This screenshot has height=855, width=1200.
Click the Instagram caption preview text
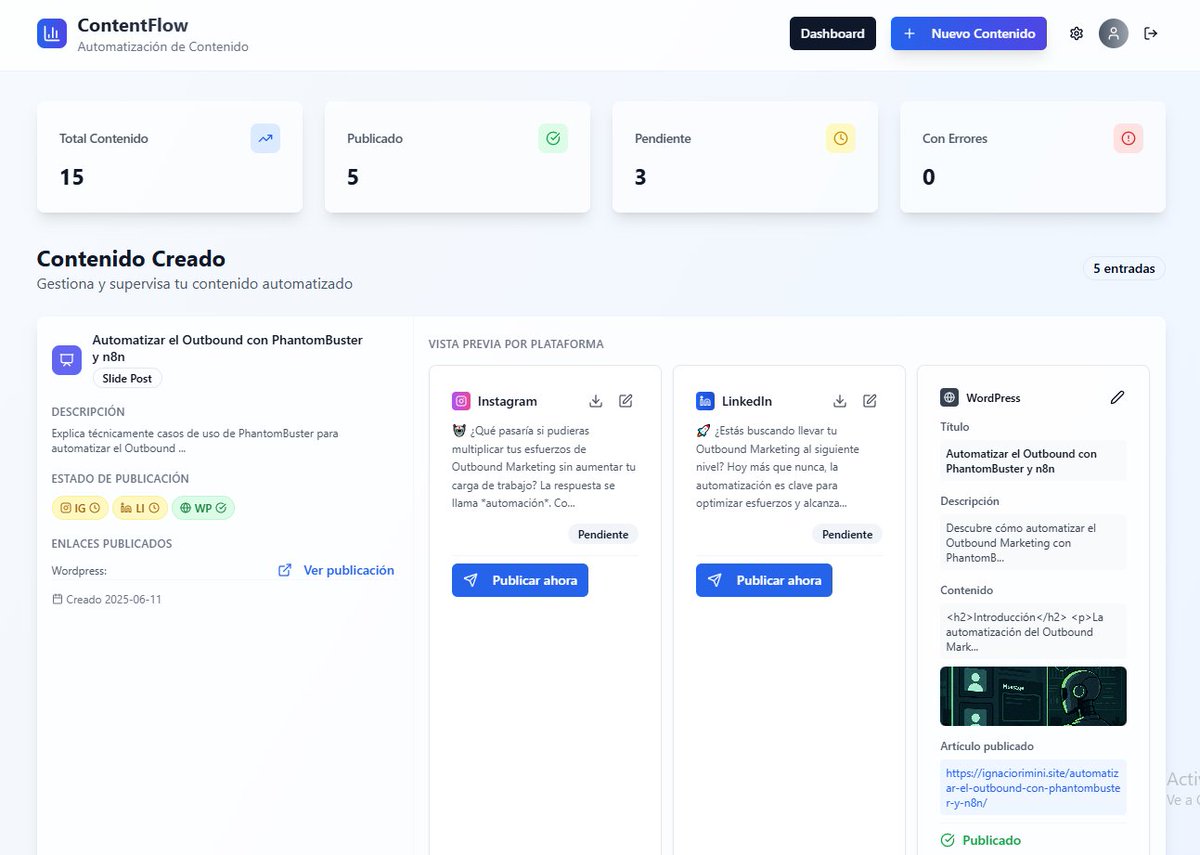[x=545, y=467]
